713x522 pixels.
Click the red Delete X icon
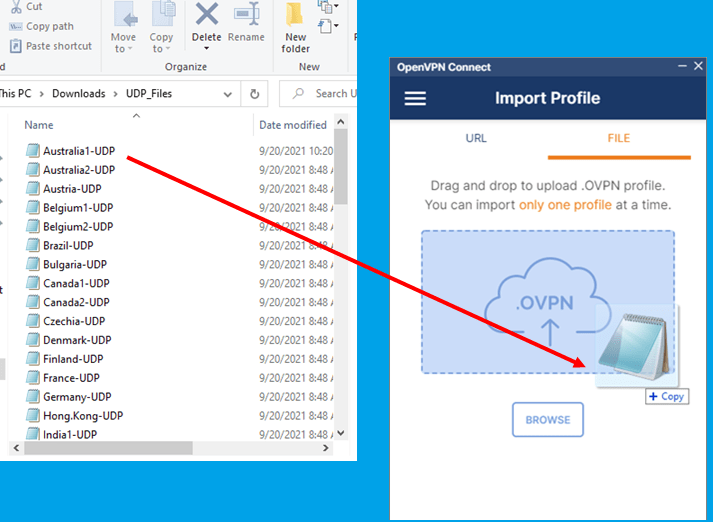click(207, 14)
